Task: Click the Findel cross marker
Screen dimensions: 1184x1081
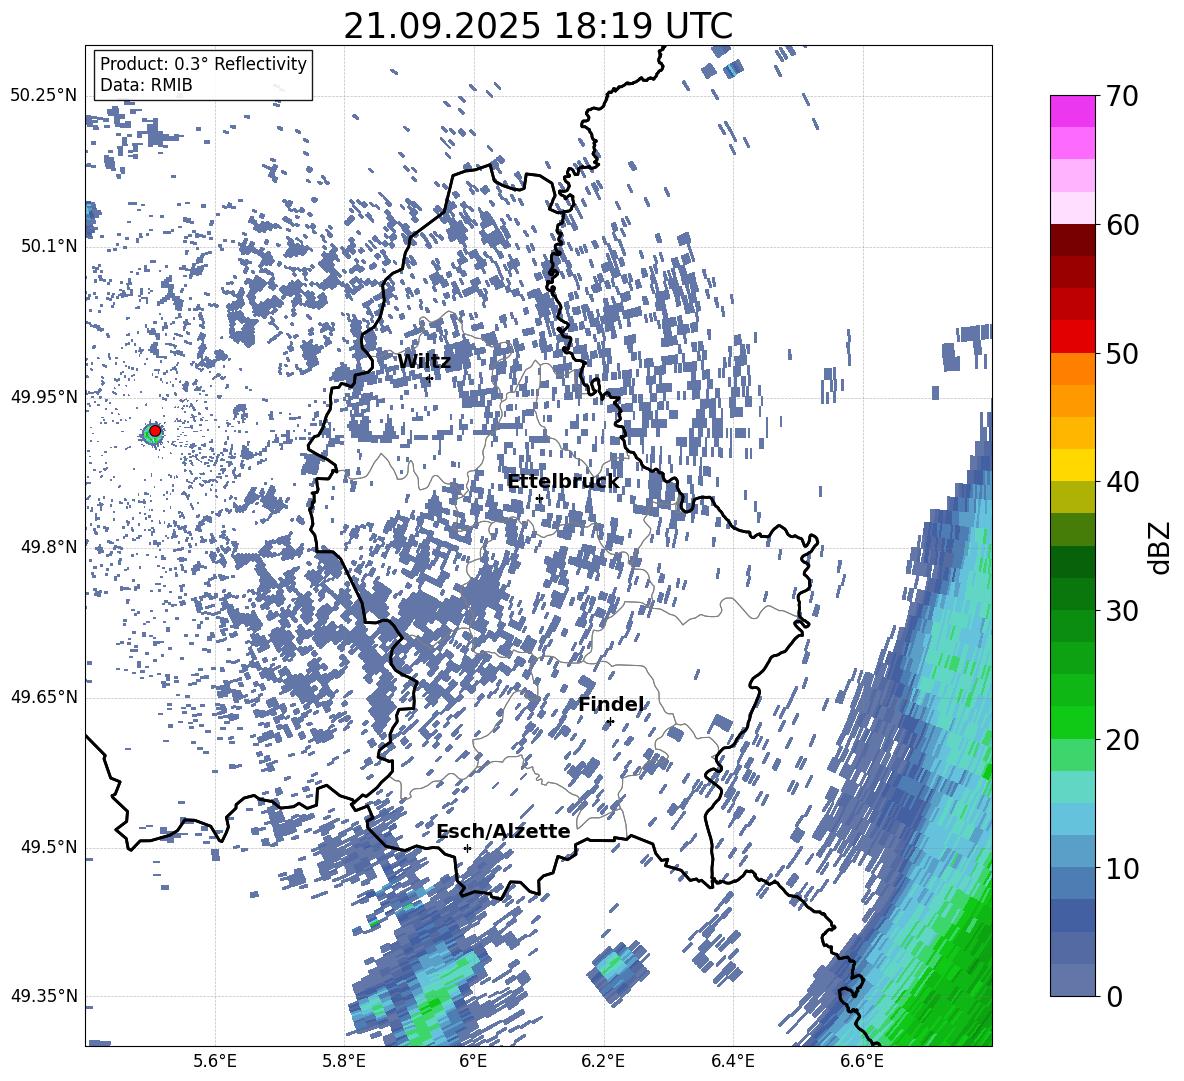Action: (610, 722)
